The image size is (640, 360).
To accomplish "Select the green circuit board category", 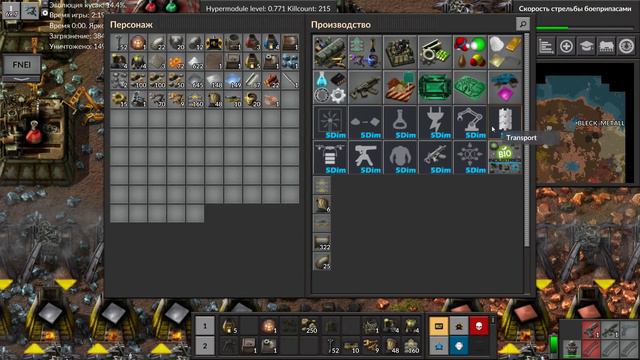I will point(470,87).
